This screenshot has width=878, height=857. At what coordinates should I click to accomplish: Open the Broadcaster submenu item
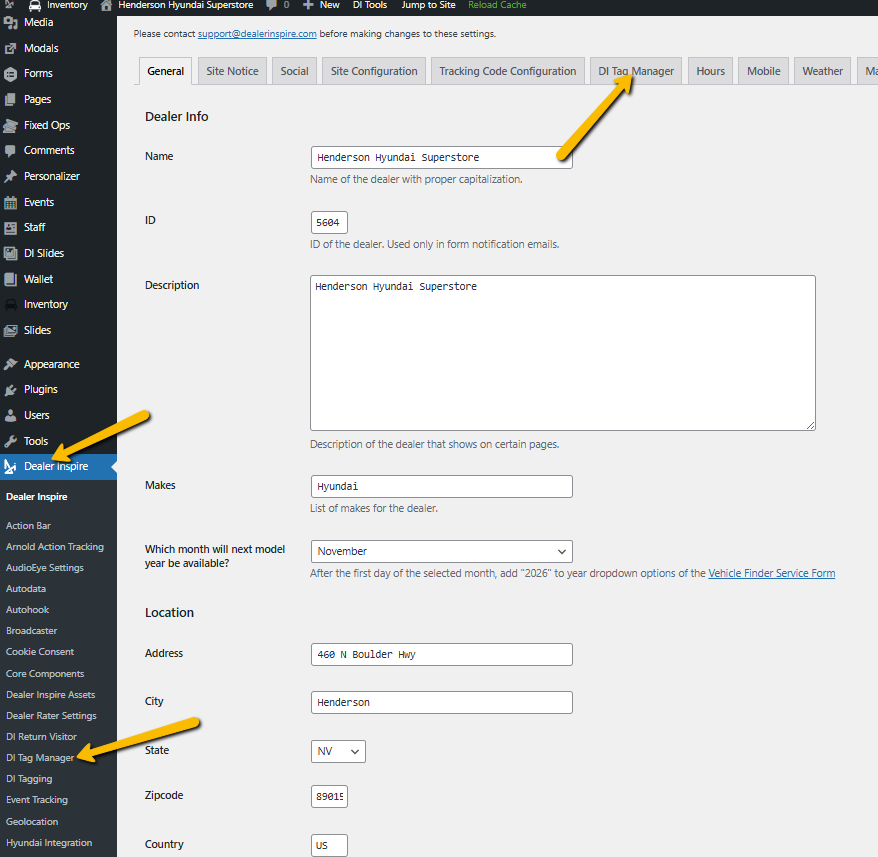(x=31, y=631)
